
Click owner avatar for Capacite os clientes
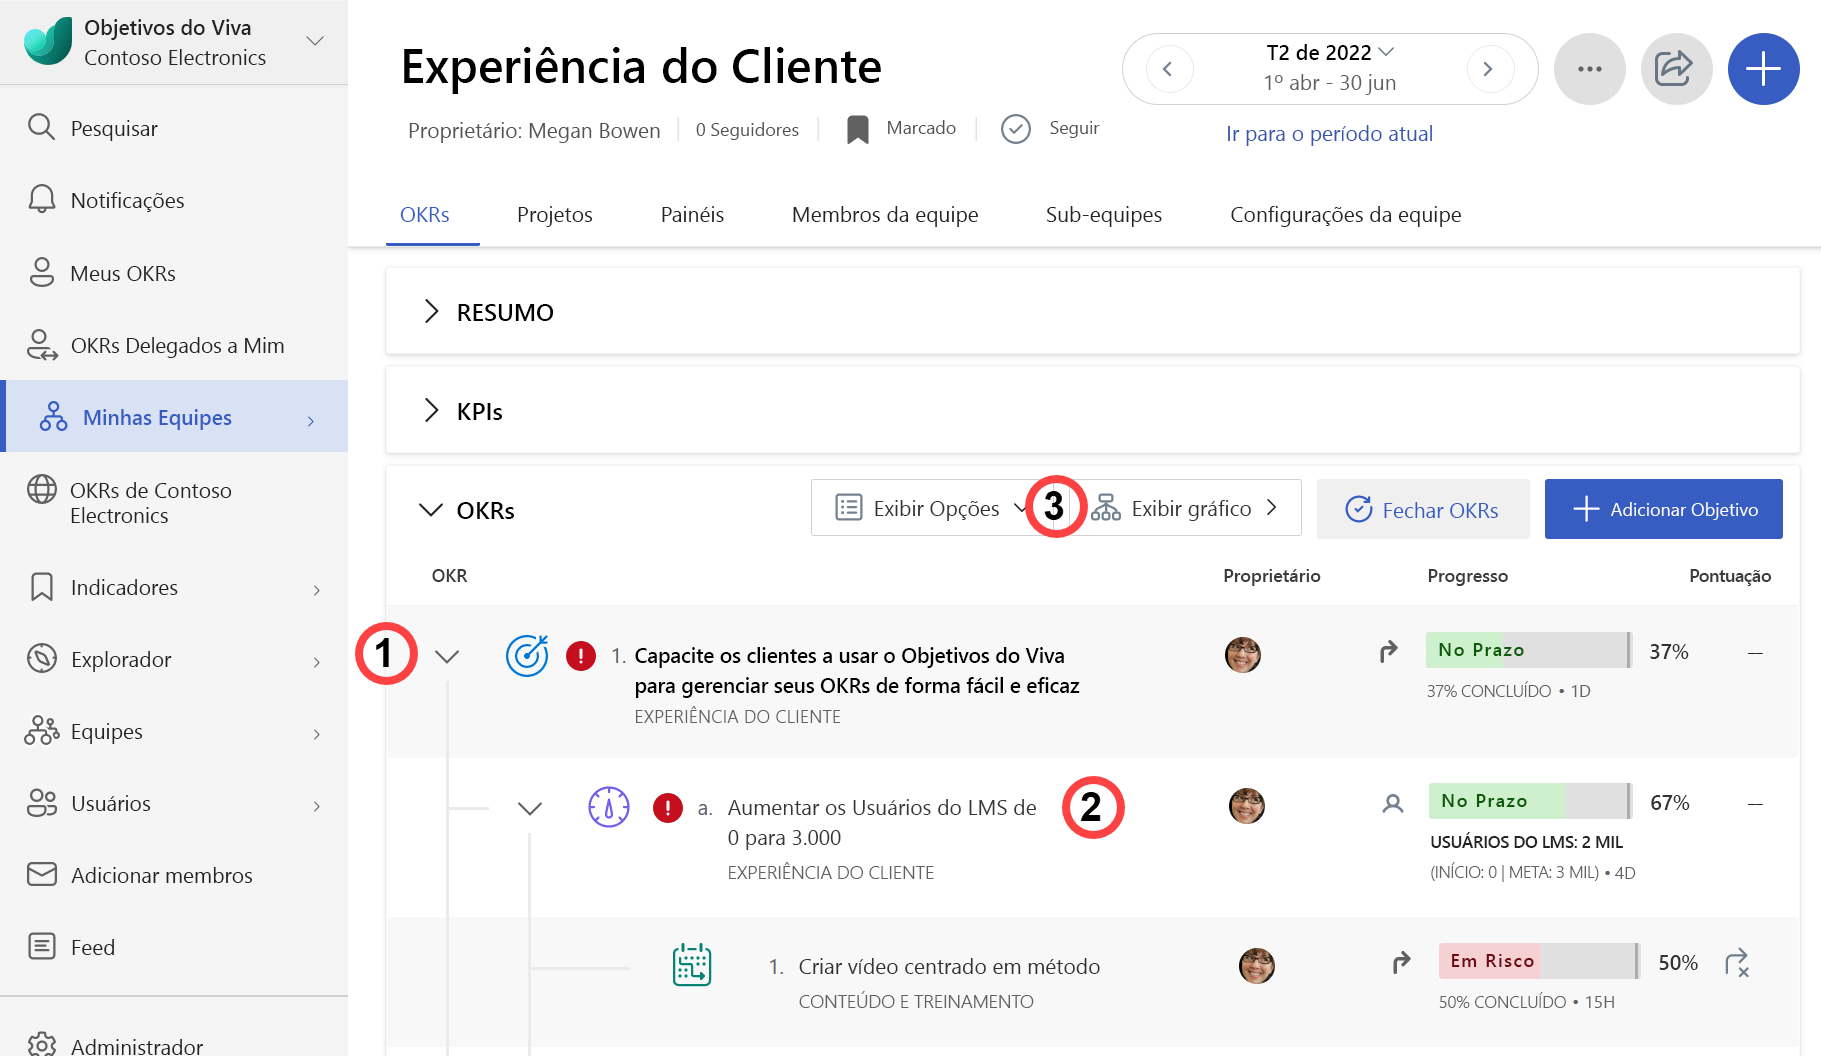tap(1243, 655)
